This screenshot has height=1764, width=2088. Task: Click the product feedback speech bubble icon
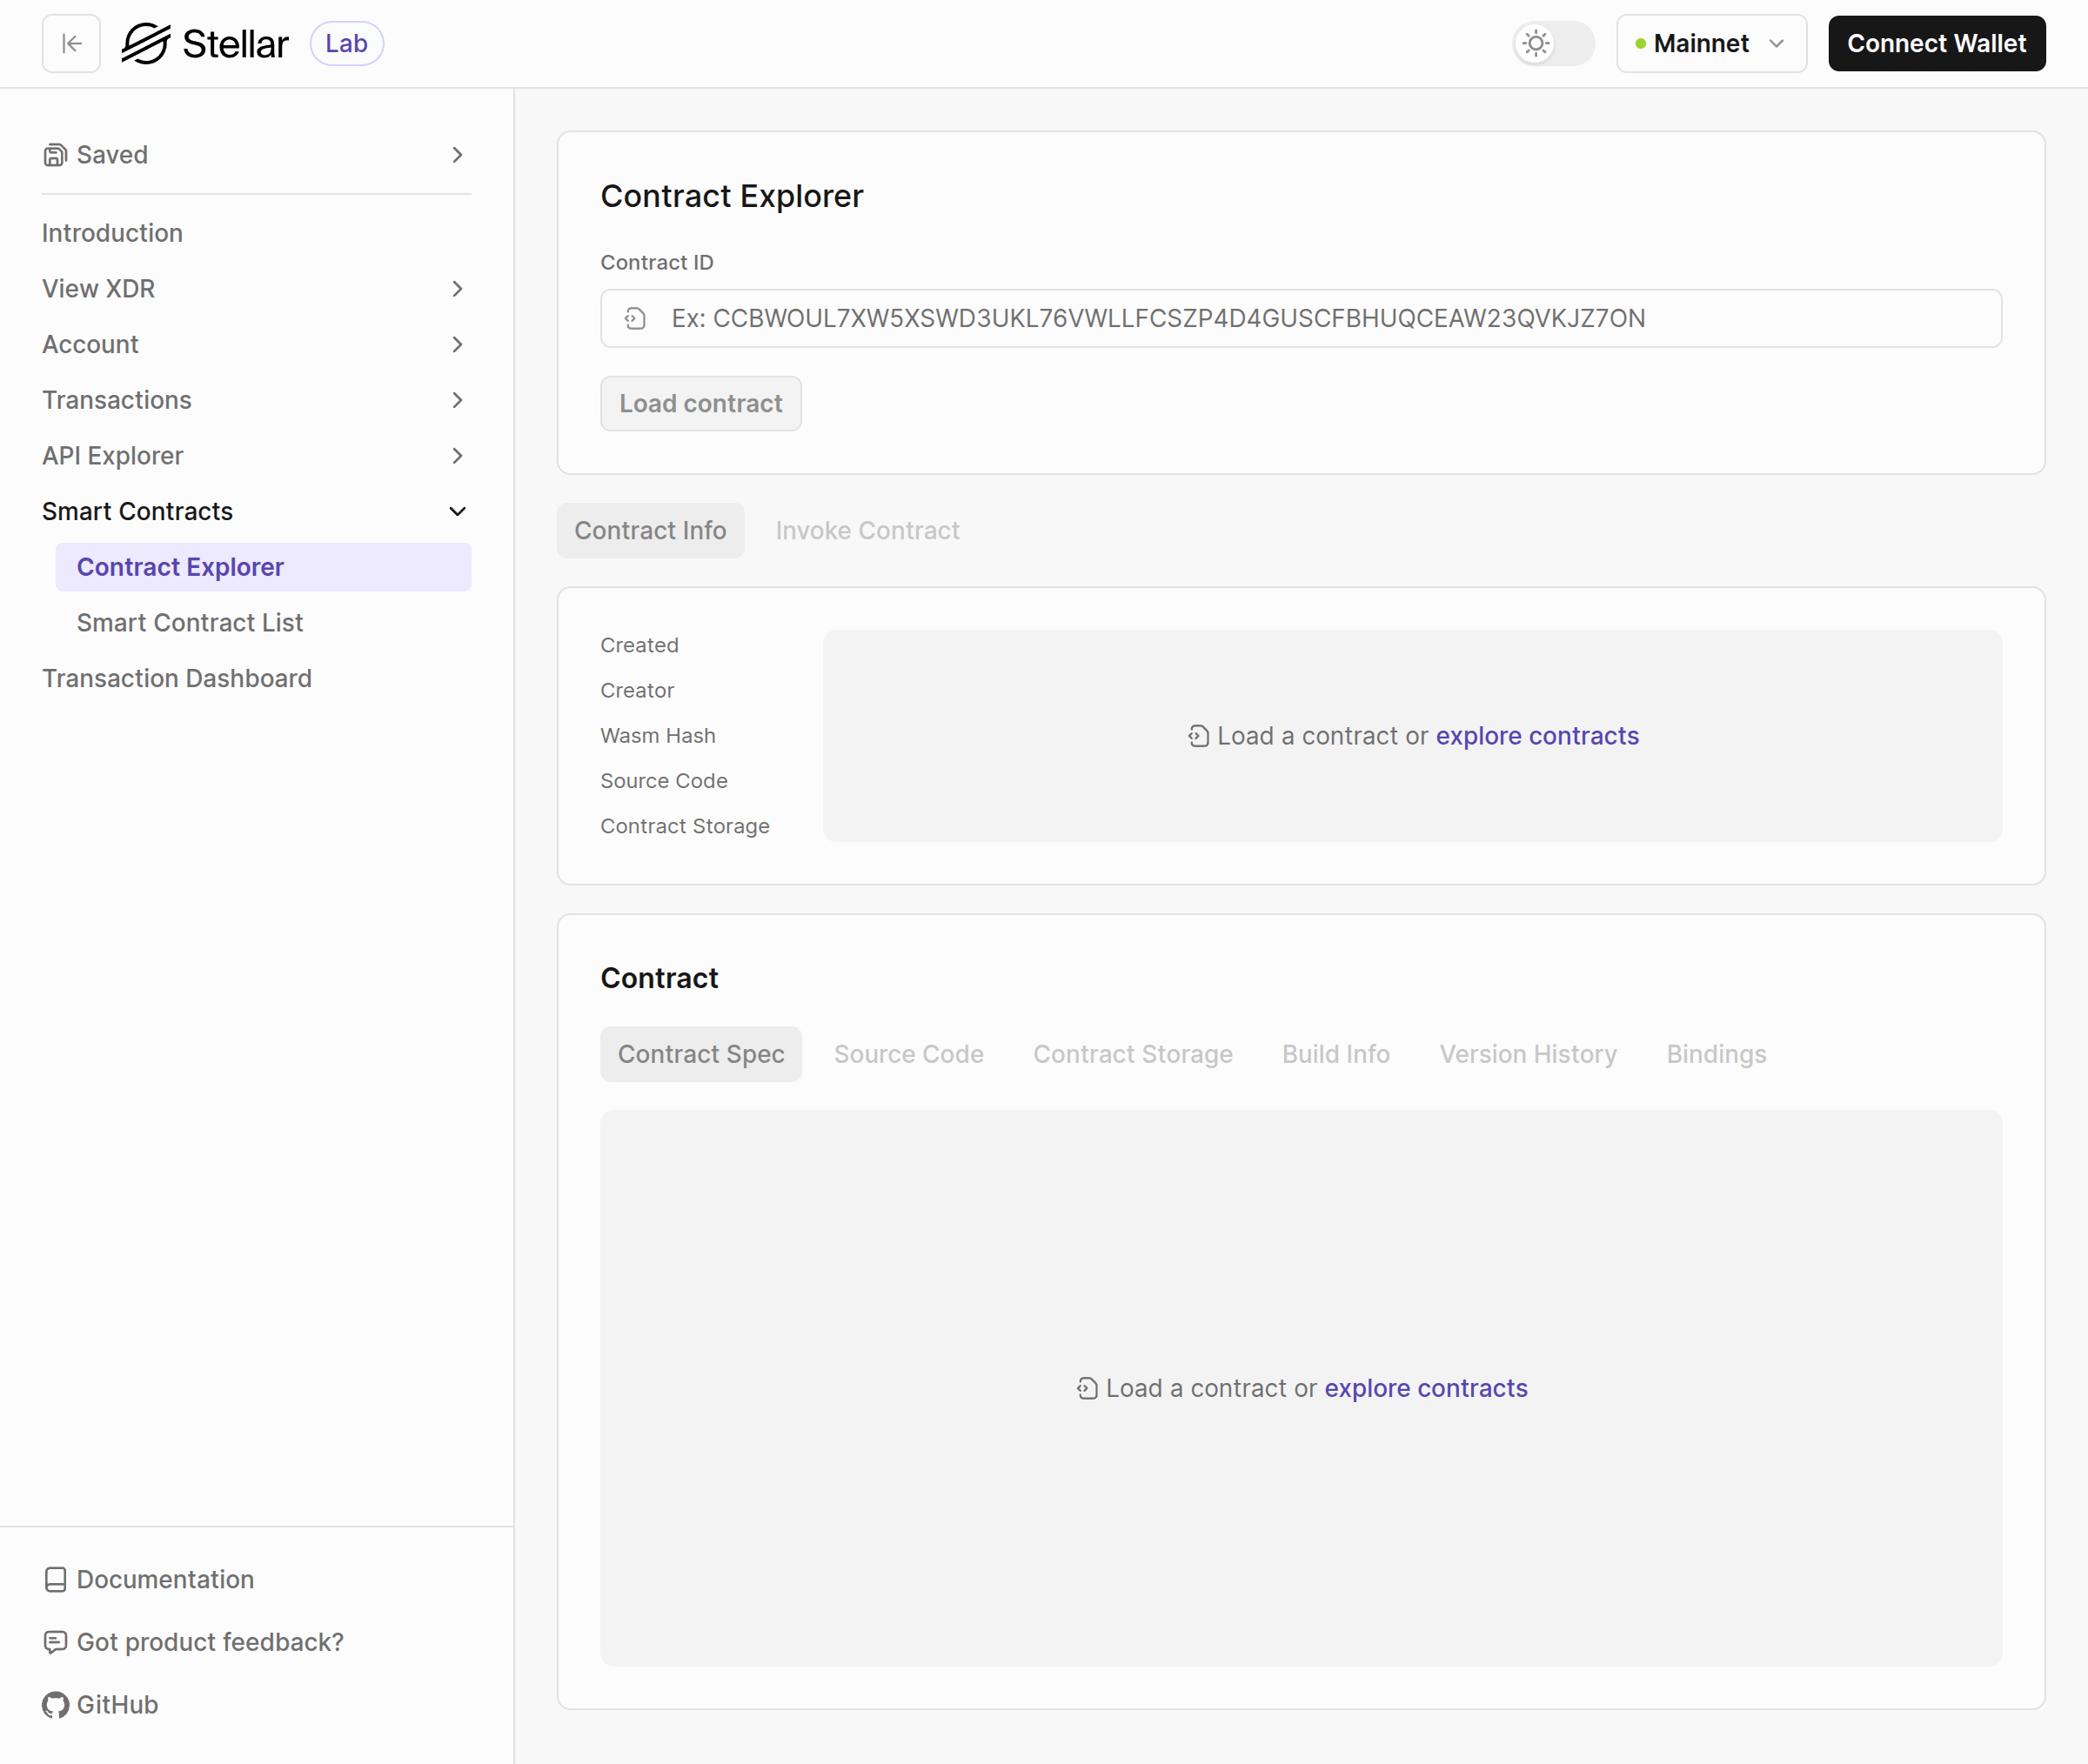pyautogui.click(x=55, y=1642)
